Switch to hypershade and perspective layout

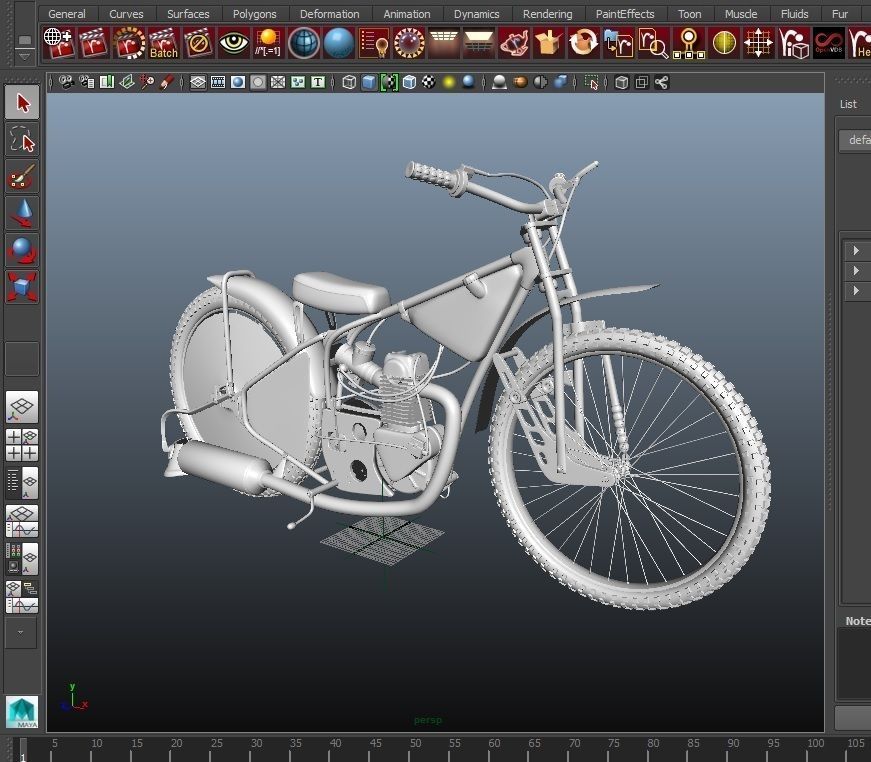pyautogui.click(x=22, y=558)
